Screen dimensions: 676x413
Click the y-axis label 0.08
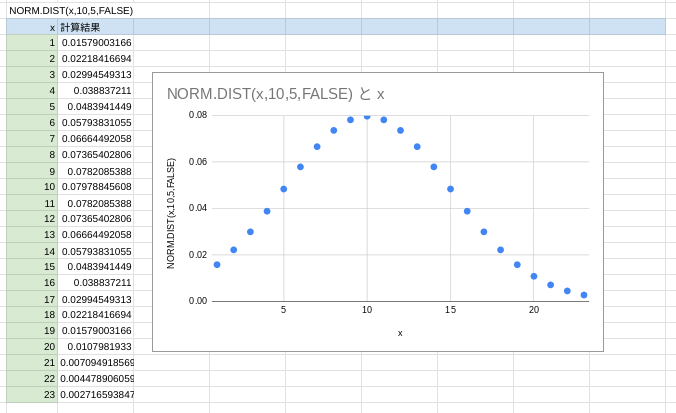click(198, 115)
